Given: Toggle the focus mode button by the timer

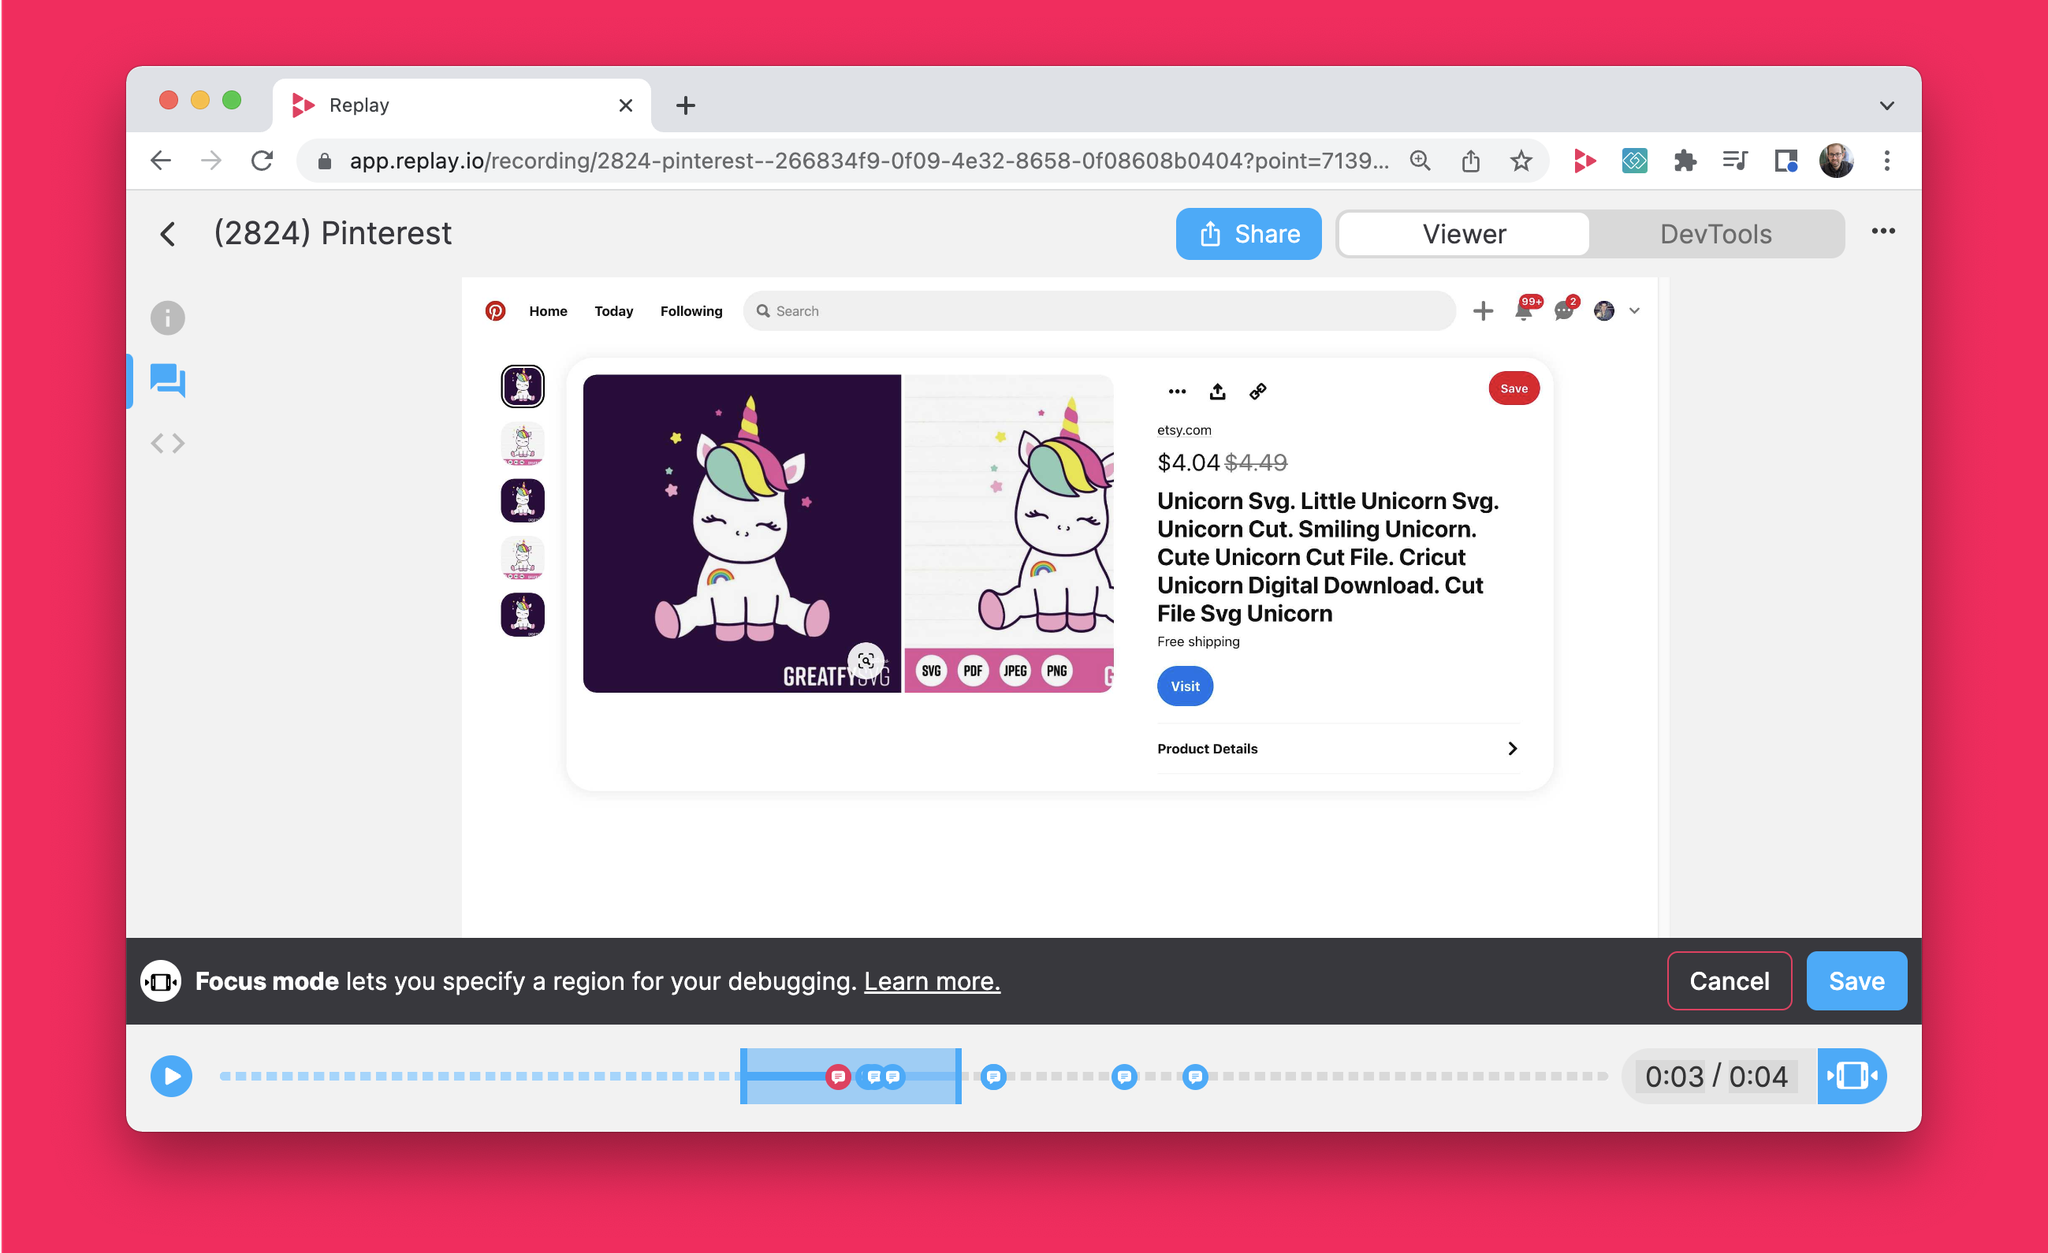Looking at the screenshot, I should [x=1851, y=1076].
